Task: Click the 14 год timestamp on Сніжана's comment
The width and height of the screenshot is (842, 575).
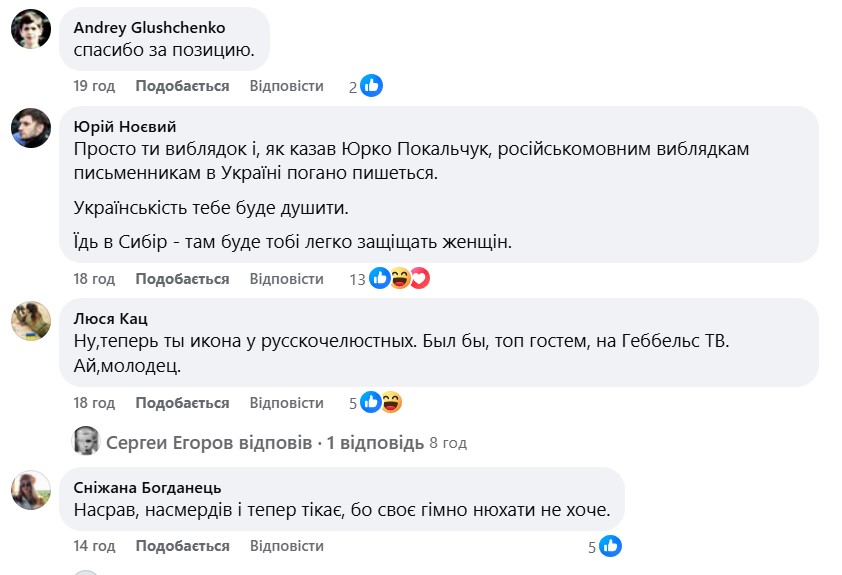Action: (94, 546)
